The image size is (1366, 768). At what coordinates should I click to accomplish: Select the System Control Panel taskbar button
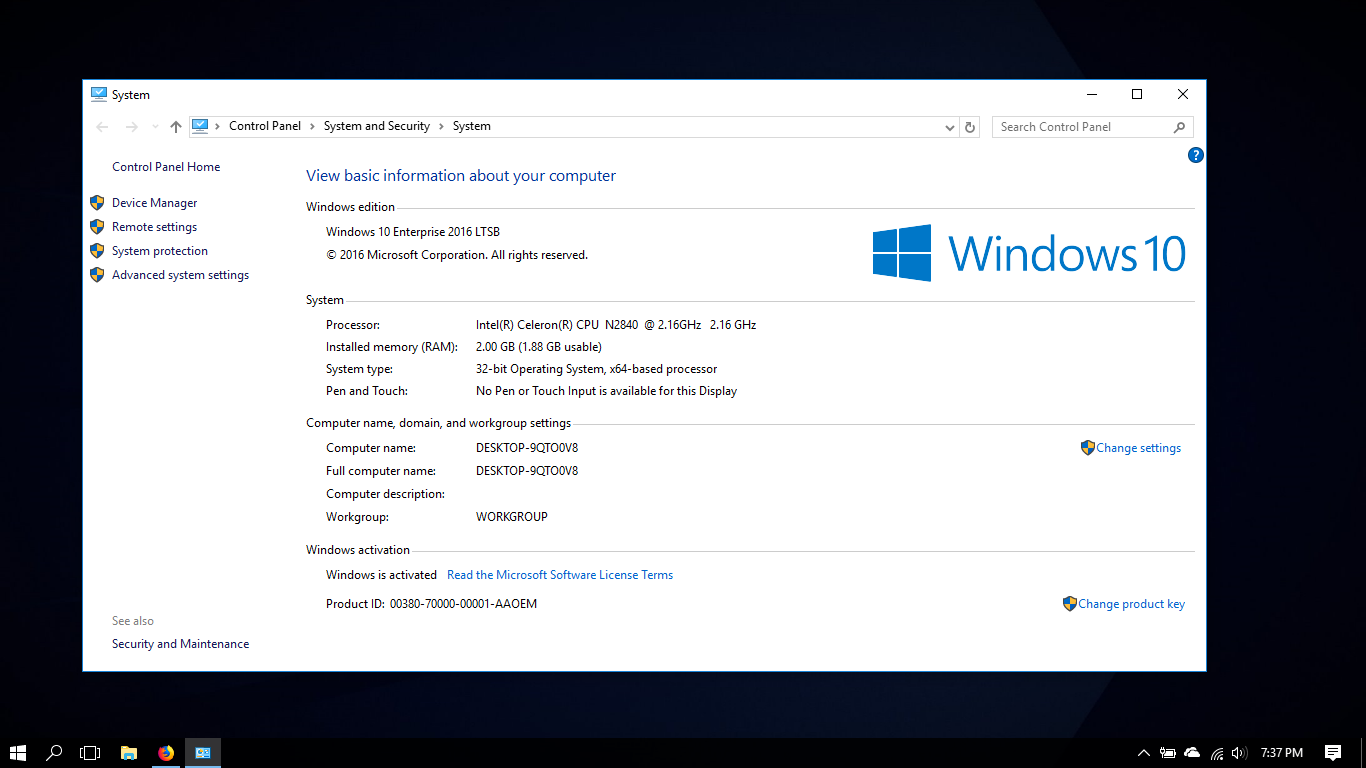pyautogui.click(x=203, y=753)
